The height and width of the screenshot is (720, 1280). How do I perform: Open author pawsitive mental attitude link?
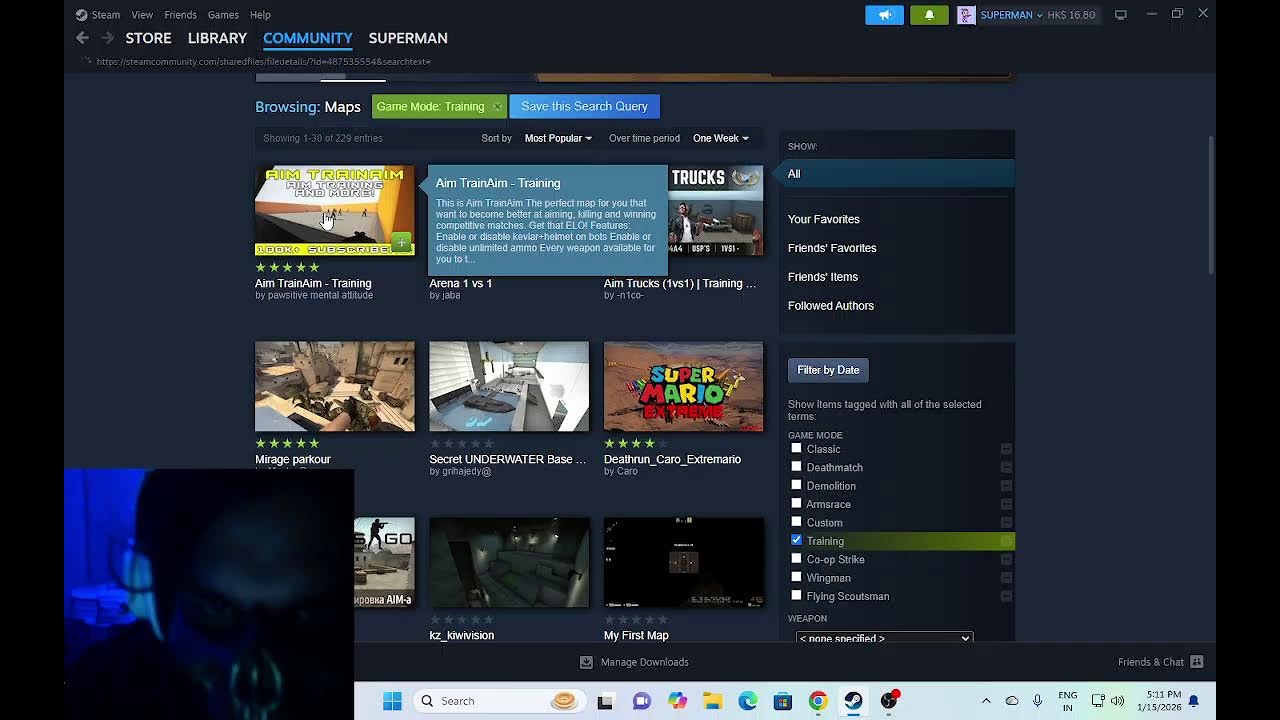tap(320, 296)
